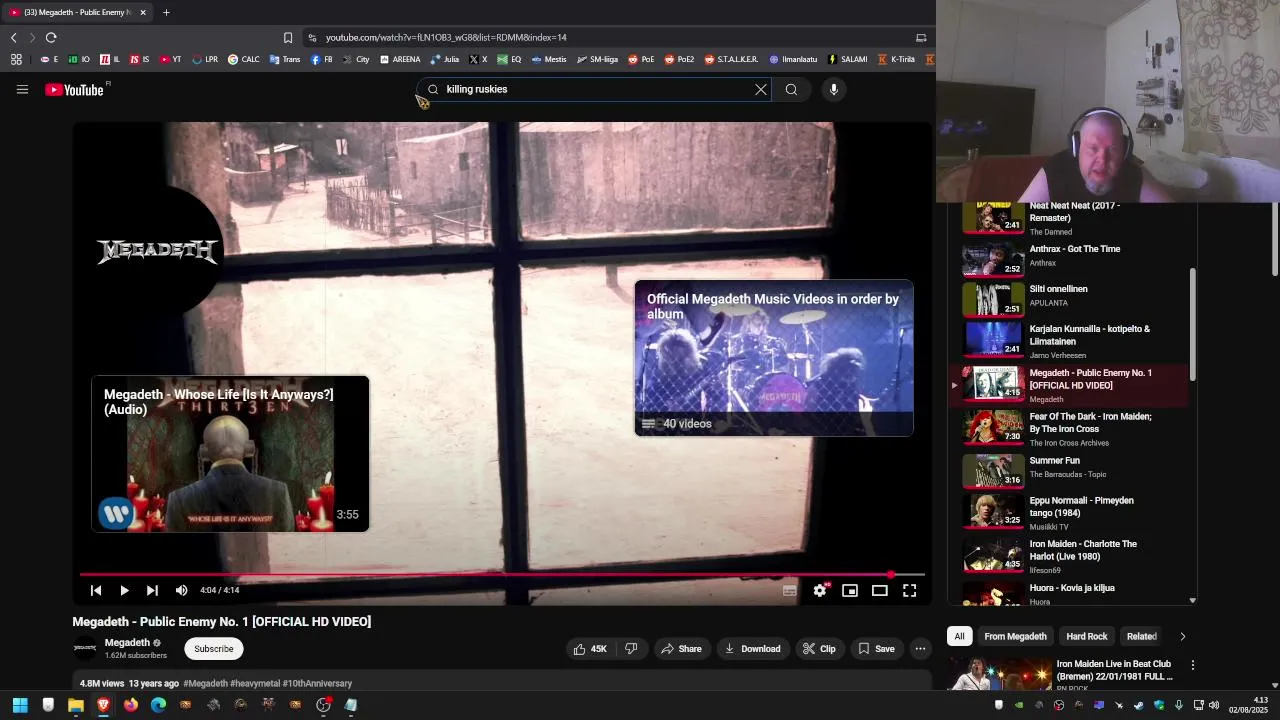Open the player settings gear
The image size is (1280, 720).
[820, 590]
